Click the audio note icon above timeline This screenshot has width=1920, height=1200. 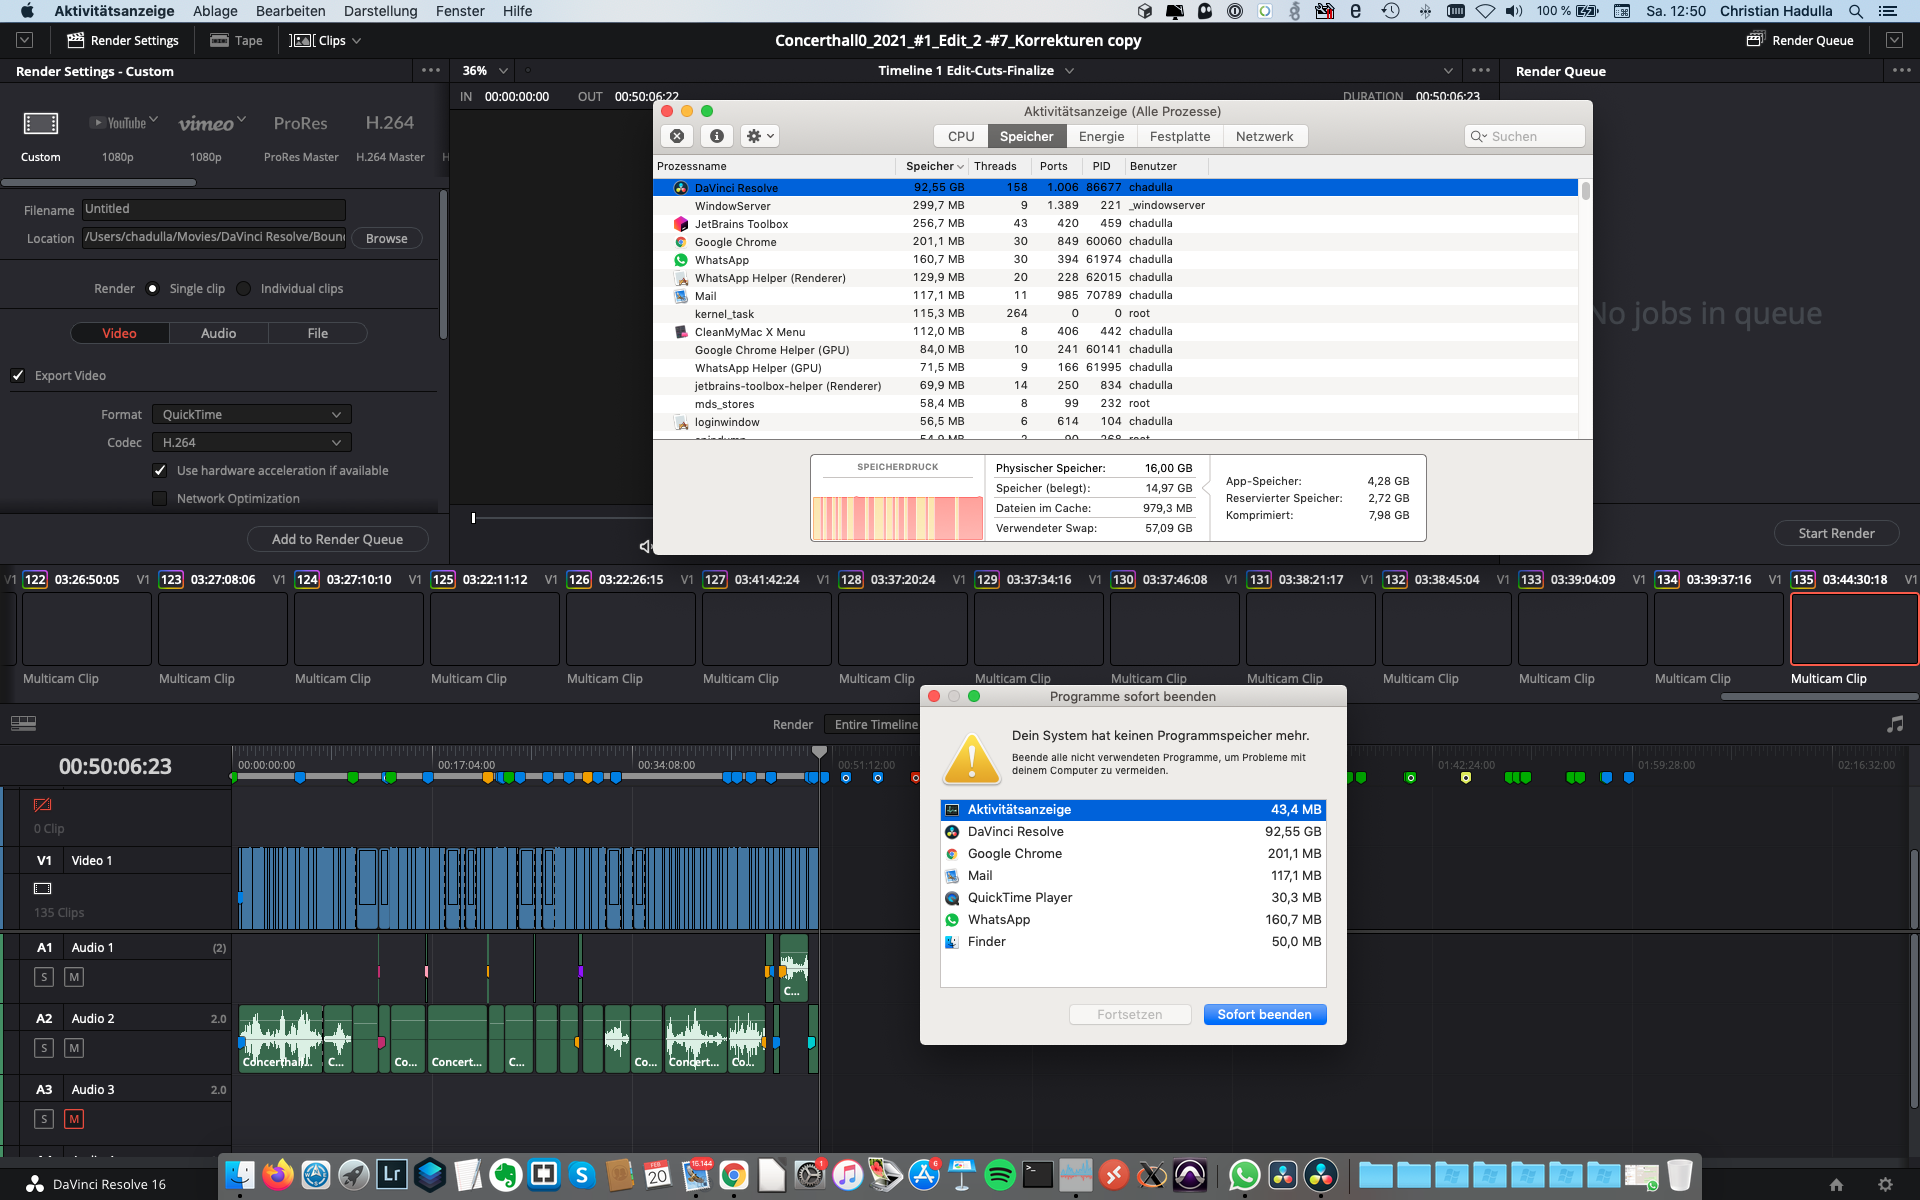pyautogui.click(x=1895, y=724)
